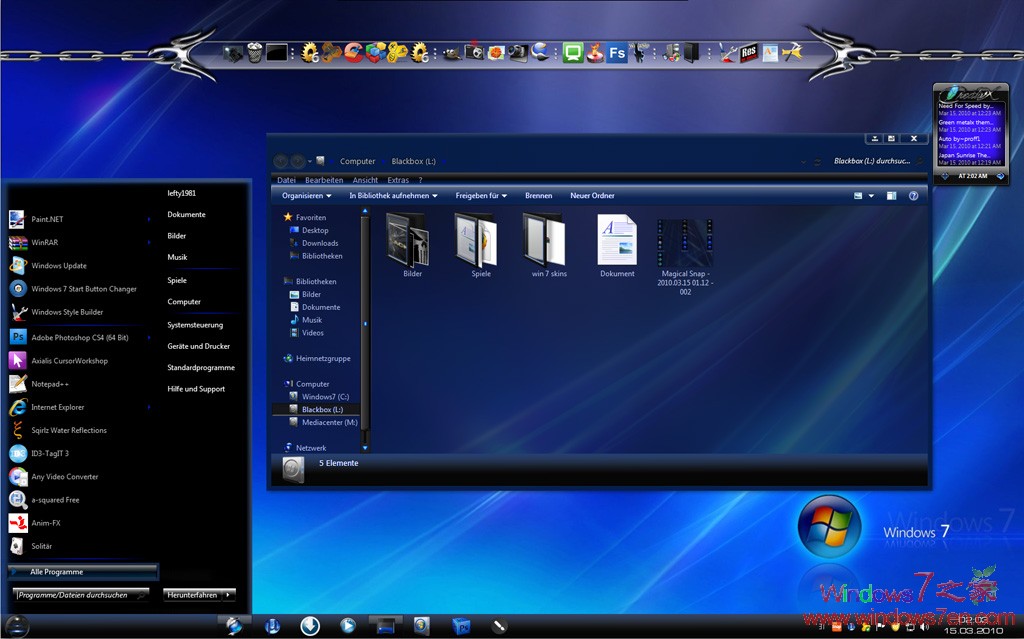The height and width of the screenshot is (639, 1024).
Task: Click the Neuer Ordner button
Action: (x=593, y=196)
